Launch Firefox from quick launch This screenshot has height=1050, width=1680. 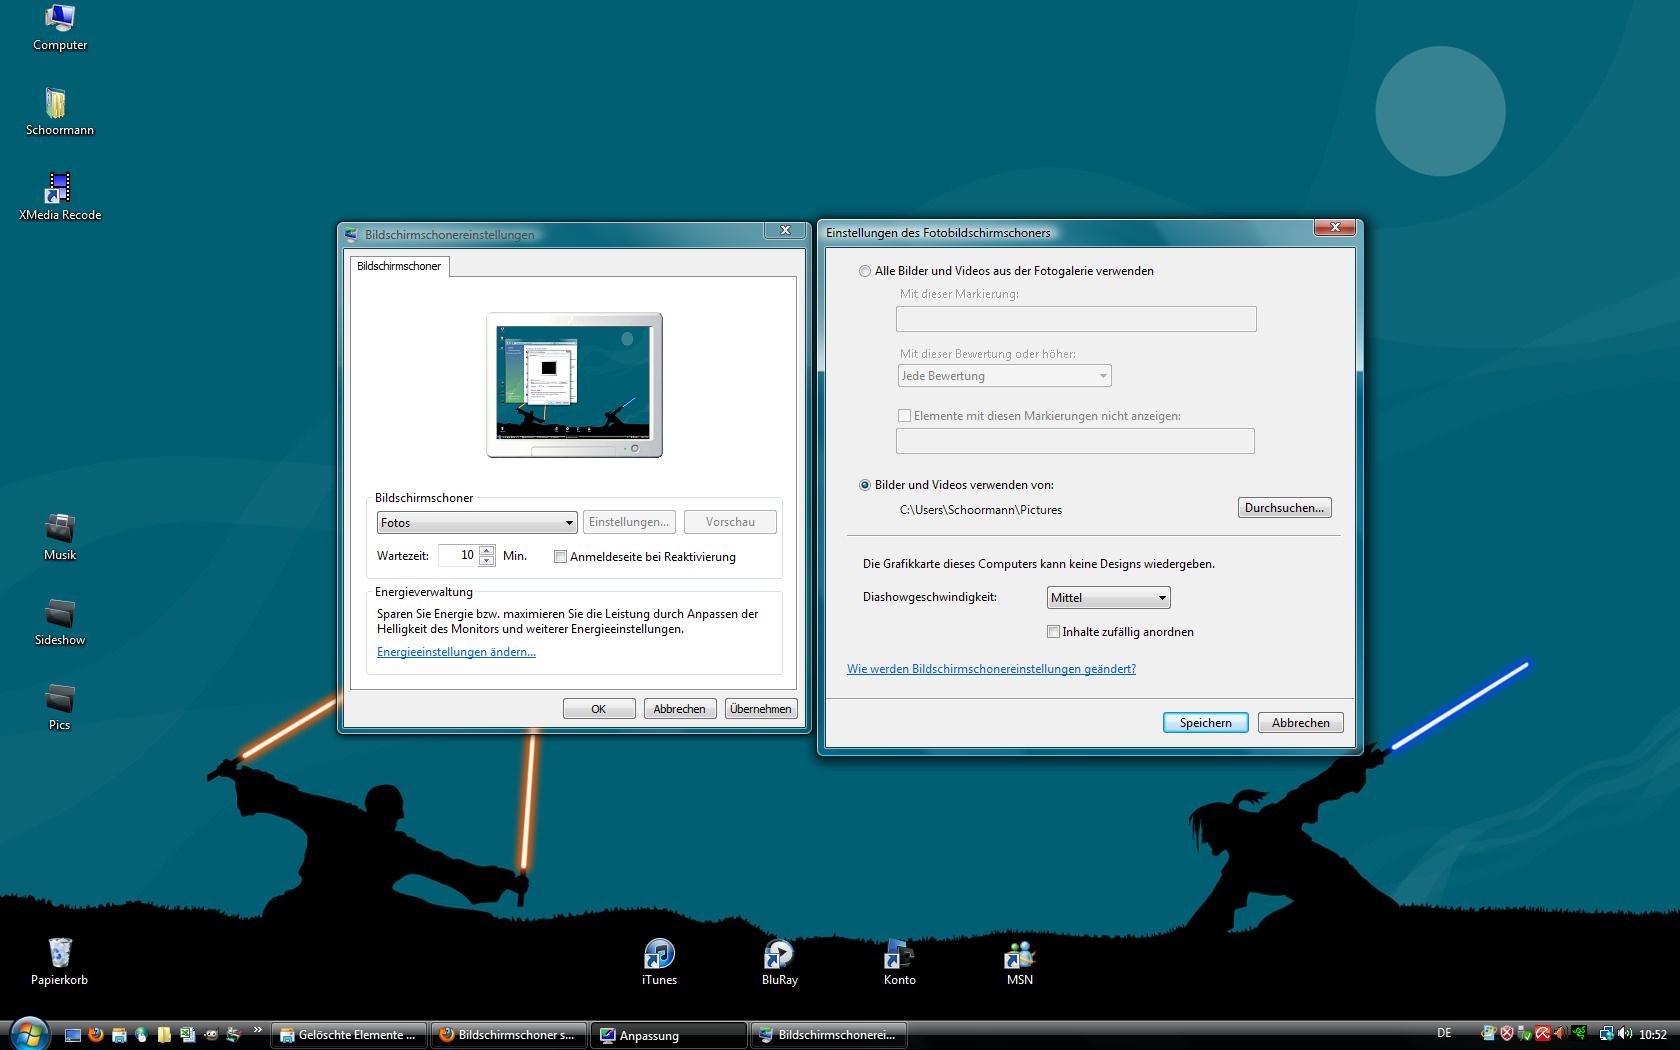tap(96, 1035)
